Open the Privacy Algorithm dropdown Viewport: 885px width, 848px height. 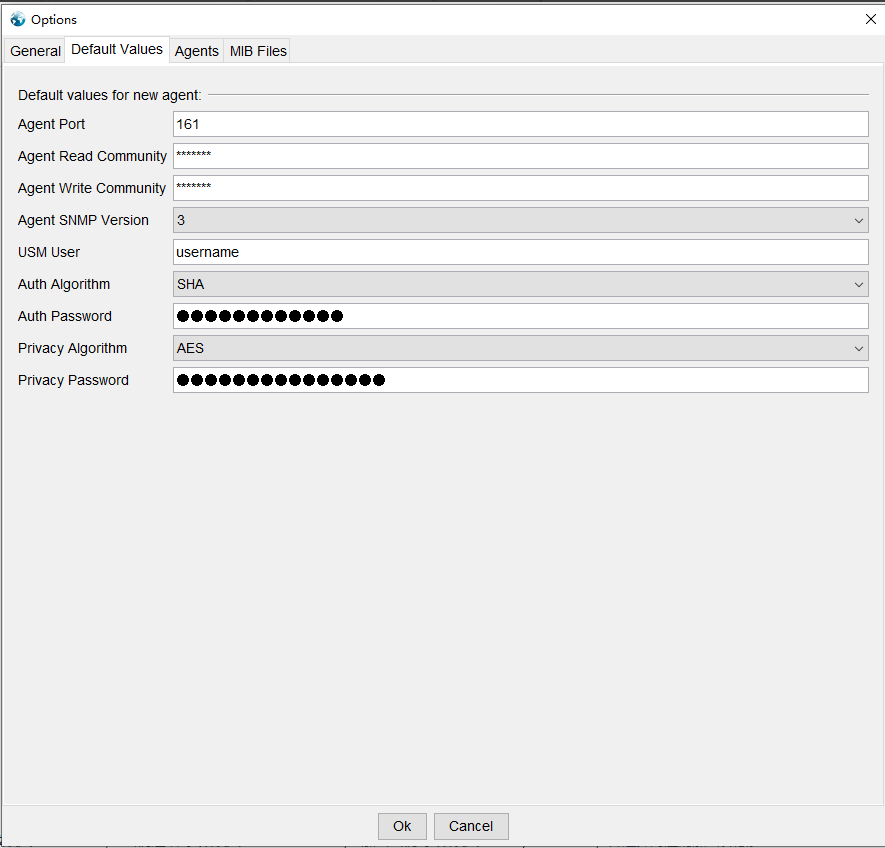tap(520, 348)
